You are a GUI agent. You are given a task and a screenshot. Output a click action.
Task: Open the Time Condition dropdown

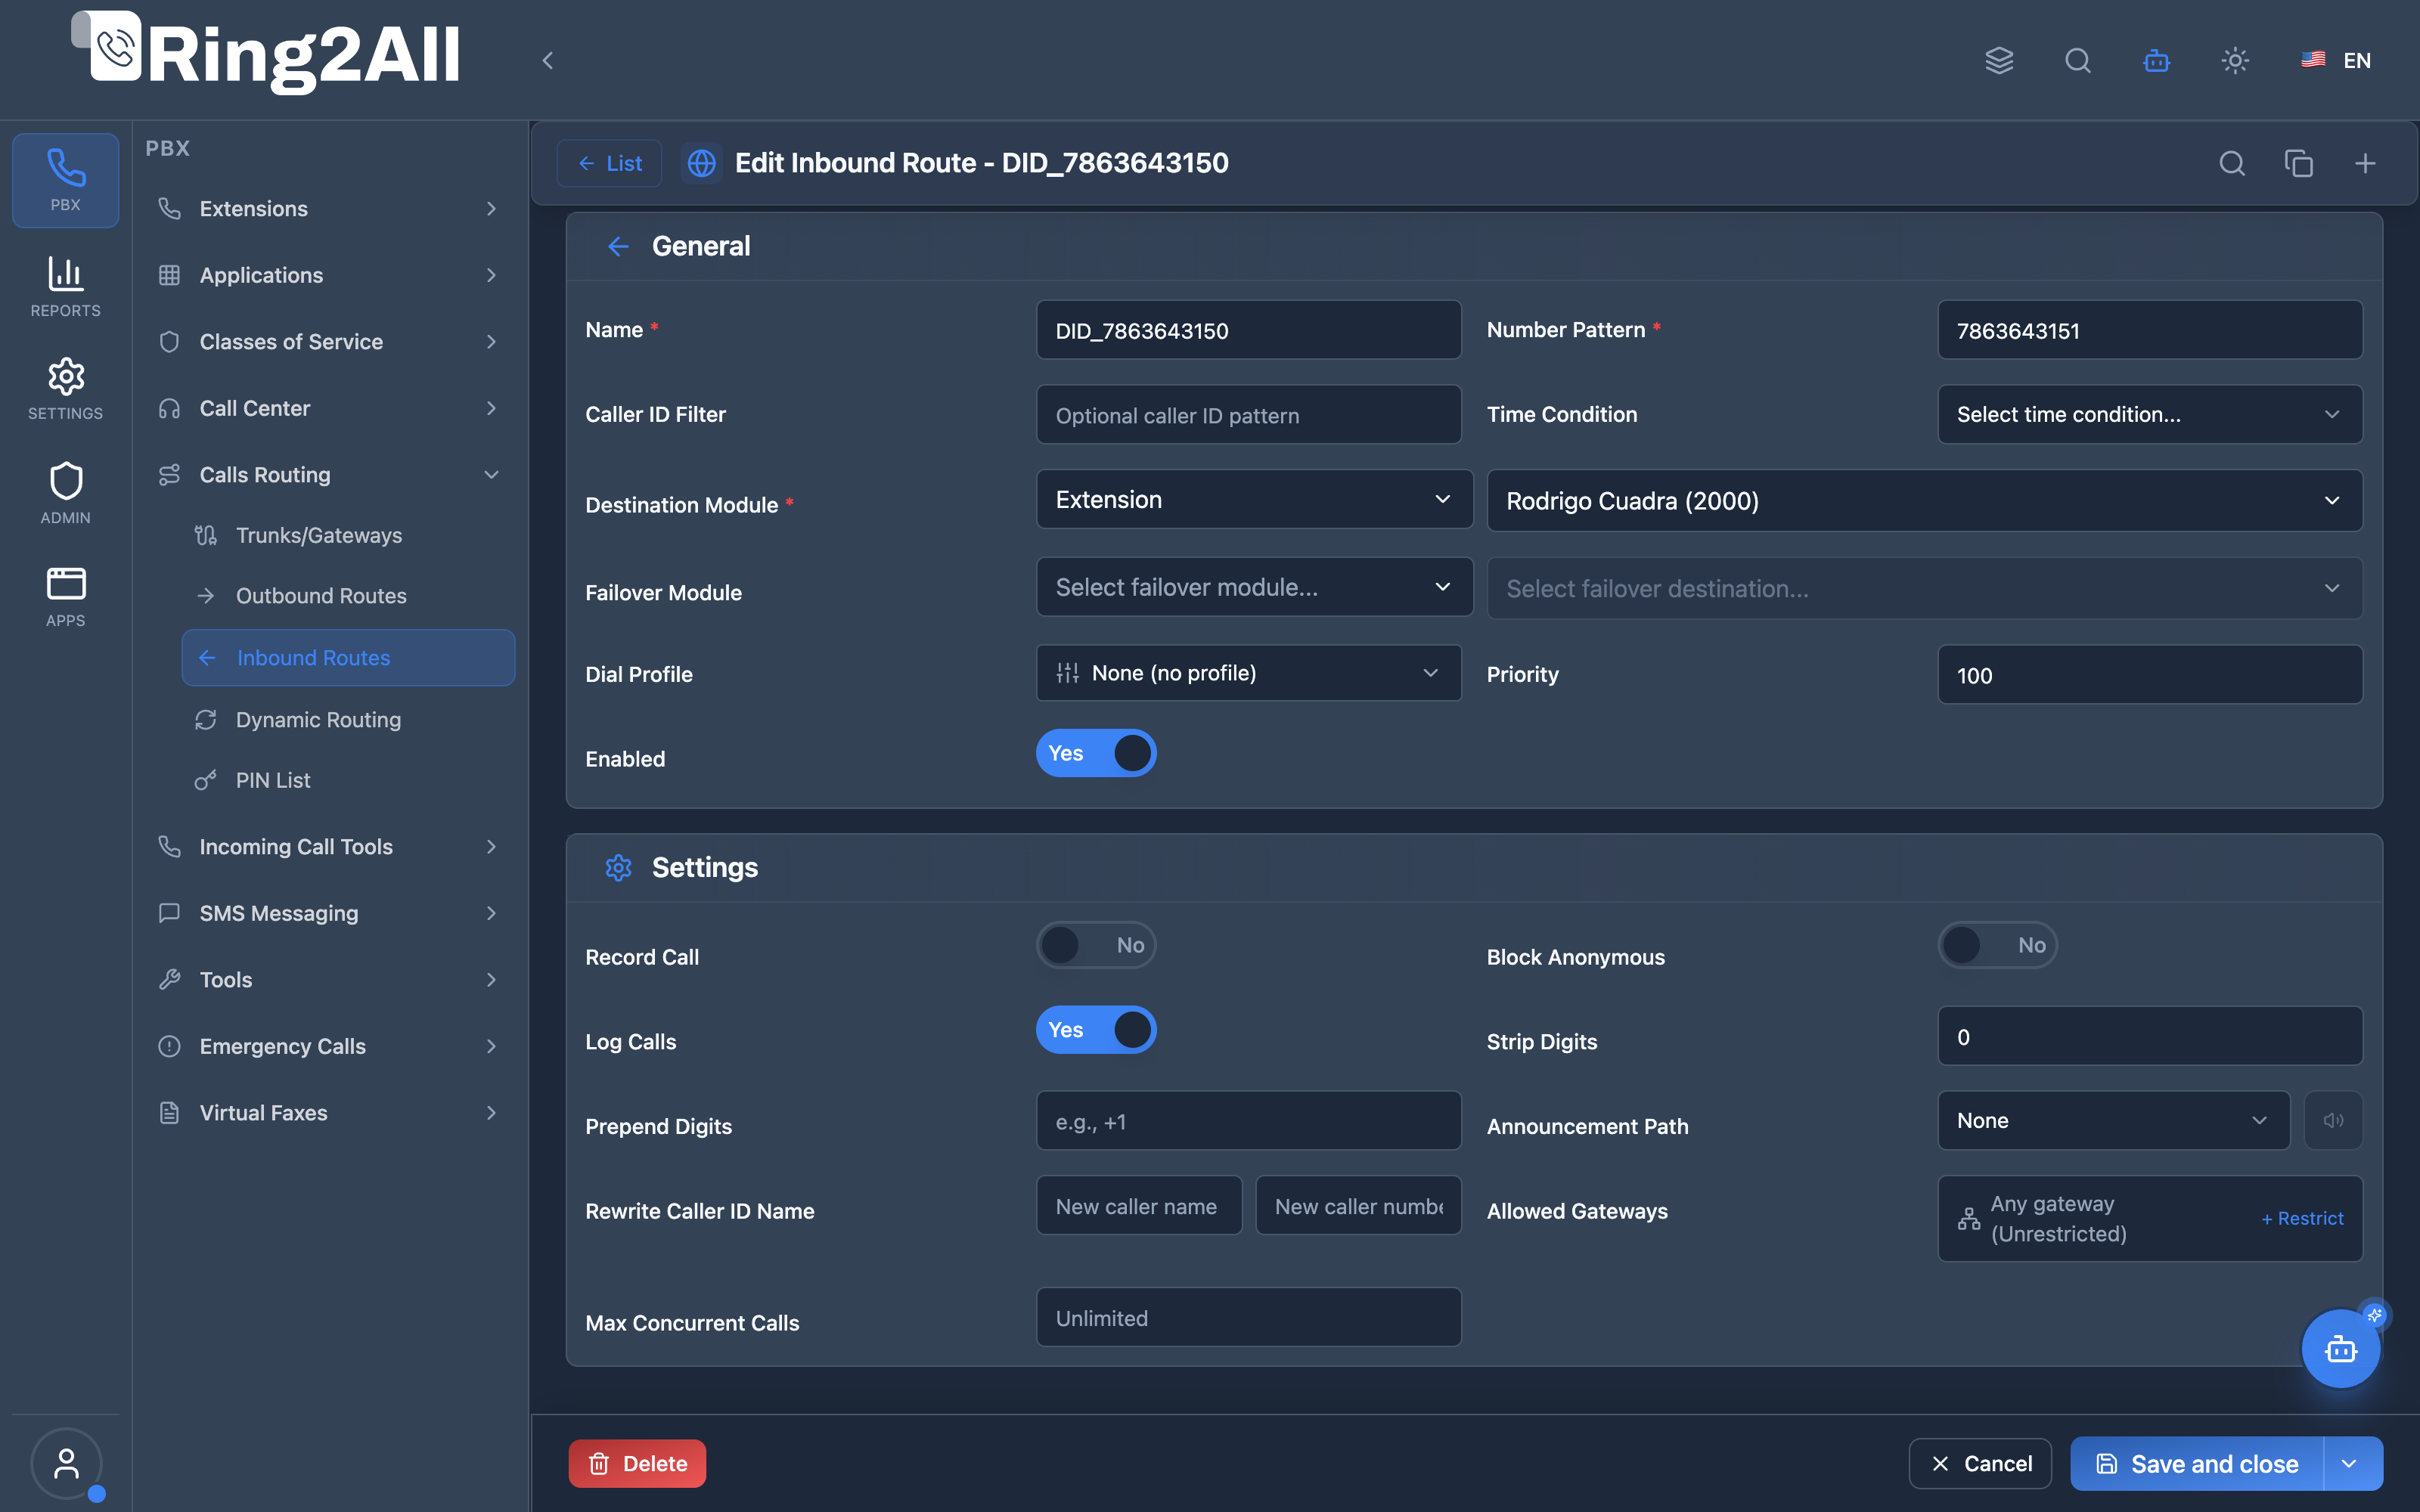2150,414
